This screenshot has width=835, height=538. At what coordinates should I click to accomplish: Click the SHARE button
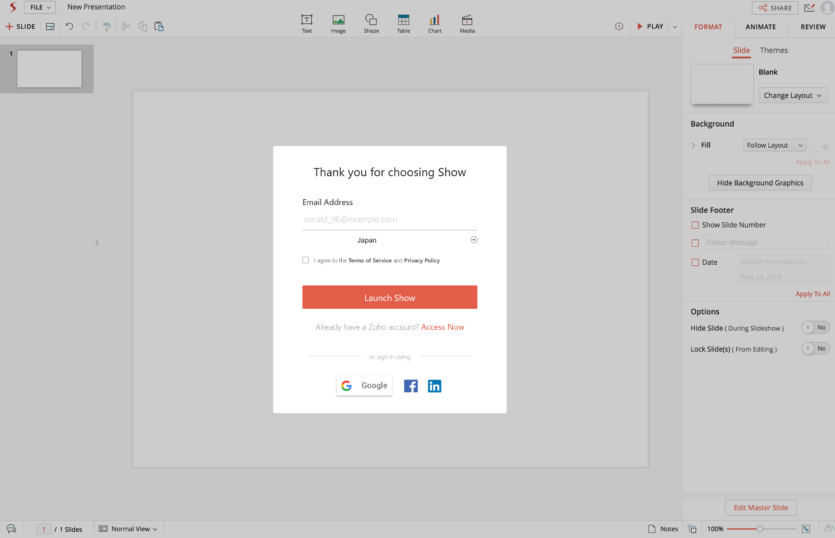775,7
